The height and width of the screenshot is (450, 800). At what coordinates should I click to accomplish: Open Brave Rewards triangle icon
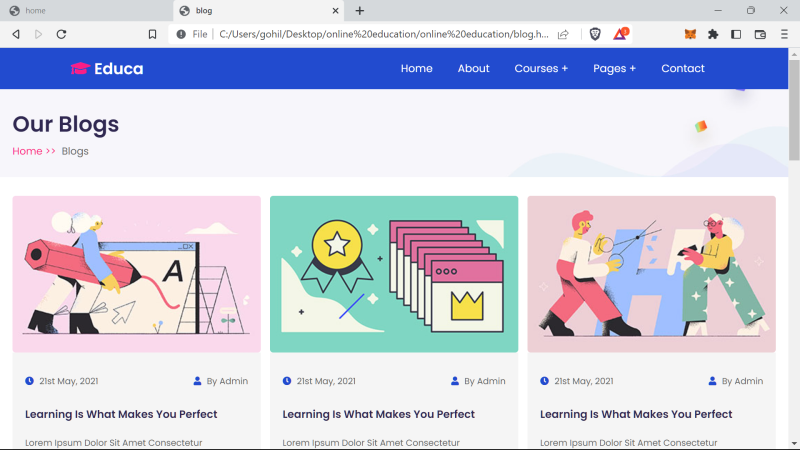click(620, 34)
